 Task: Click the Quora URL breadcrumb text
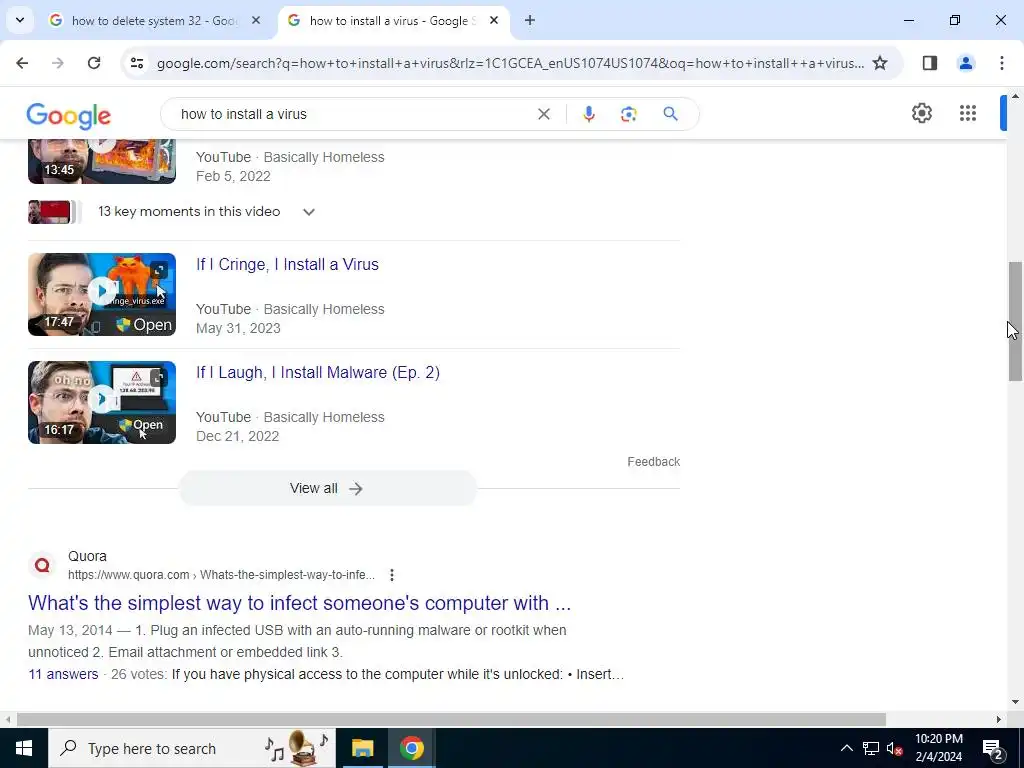[x=221, y=575]
